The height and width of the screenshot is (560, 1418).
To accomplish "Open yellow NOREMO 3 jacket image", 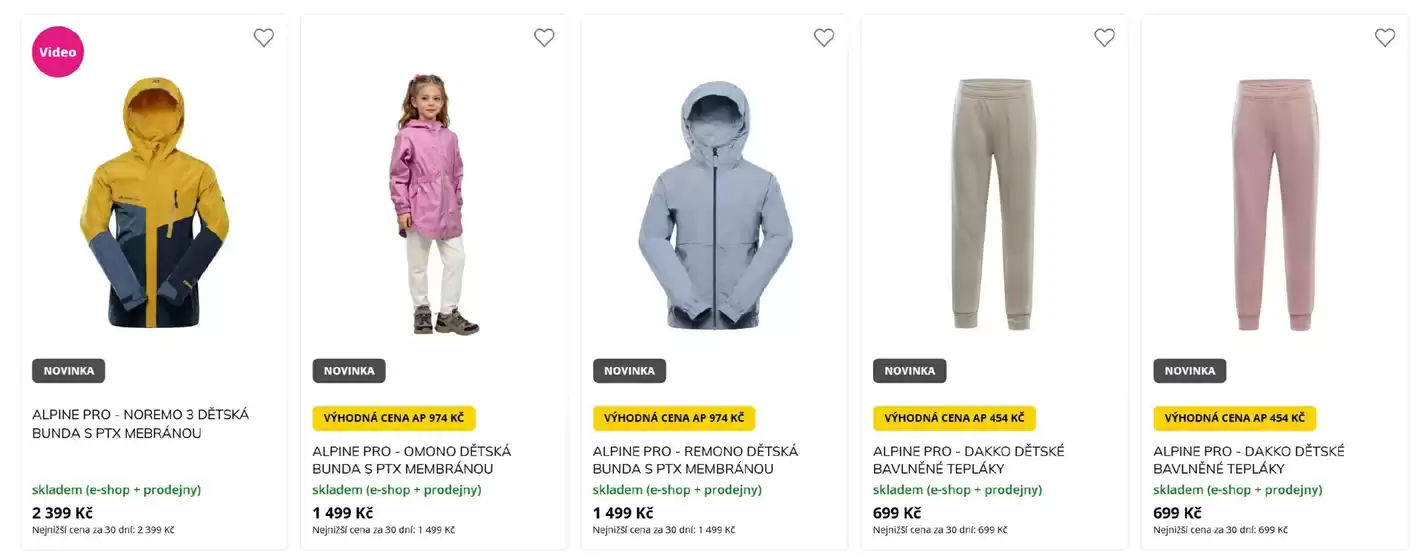I will click(154, 205).
